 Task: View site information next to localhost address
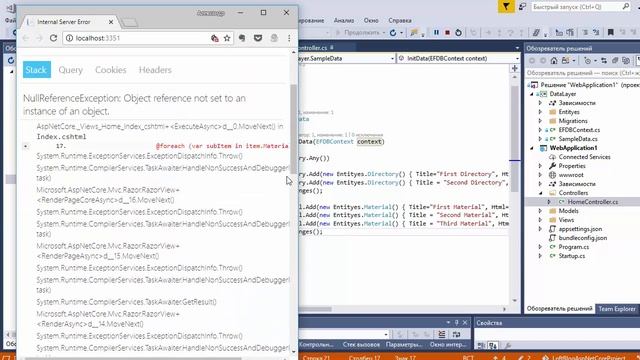pos(69,38)
